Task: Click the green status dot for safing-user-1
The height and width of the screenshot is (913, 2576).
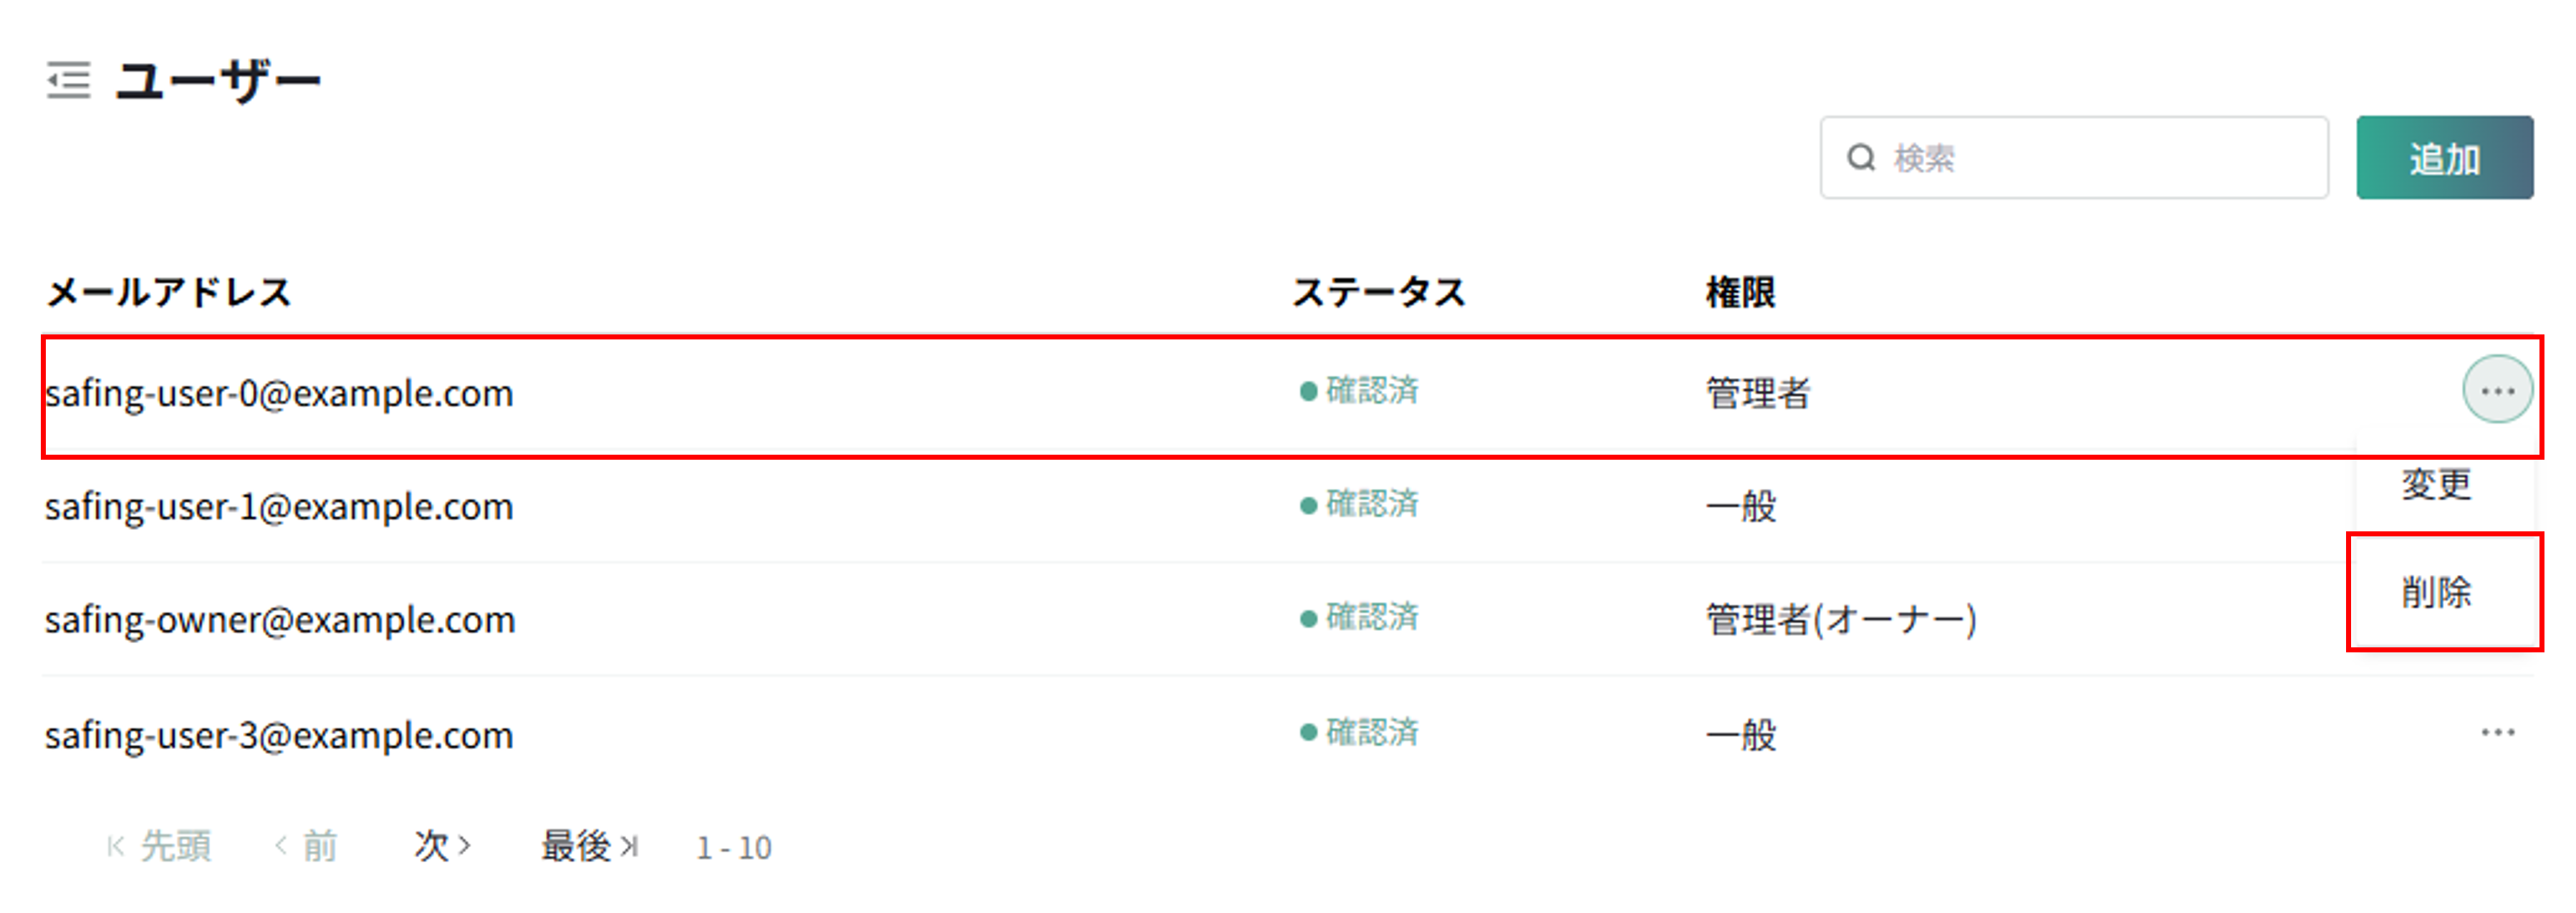Action: [1308, 506]
